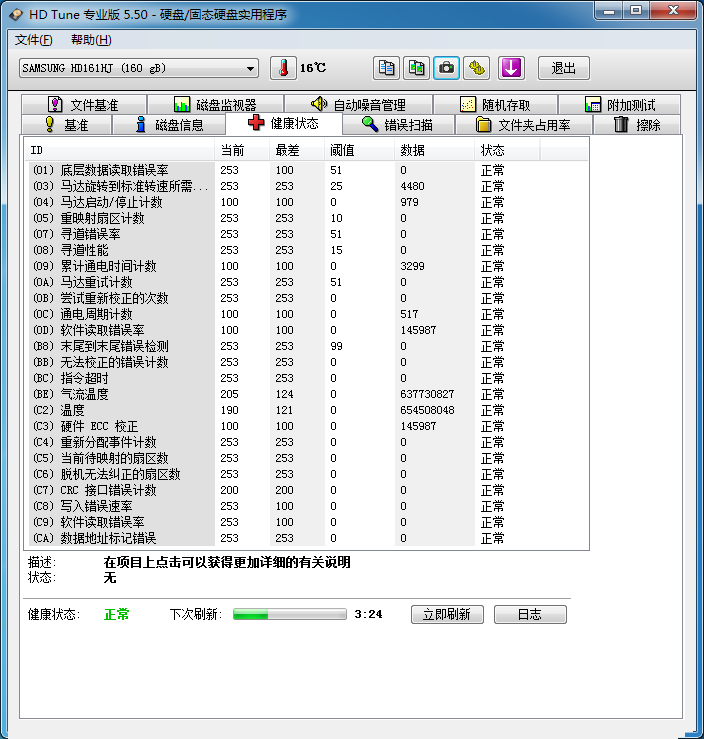Click the 日志 button
This screenshot has width=704, height=739.
click(x=530, y=614)
